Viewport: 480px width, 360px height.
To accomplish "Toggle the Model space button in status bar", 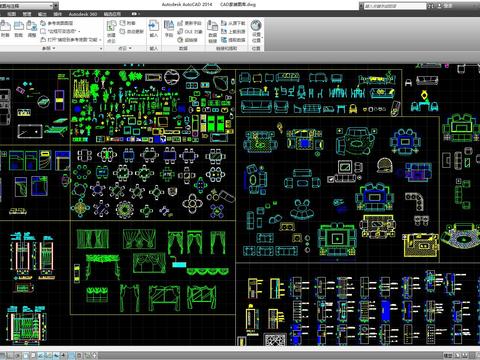I will pos(449,356).
